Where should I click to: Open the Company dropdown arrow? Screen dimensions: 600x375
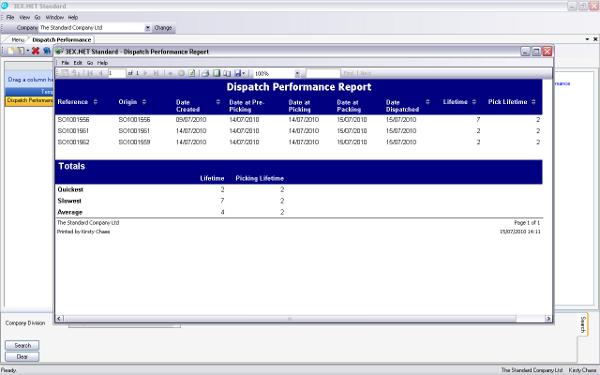coord(148,28)
